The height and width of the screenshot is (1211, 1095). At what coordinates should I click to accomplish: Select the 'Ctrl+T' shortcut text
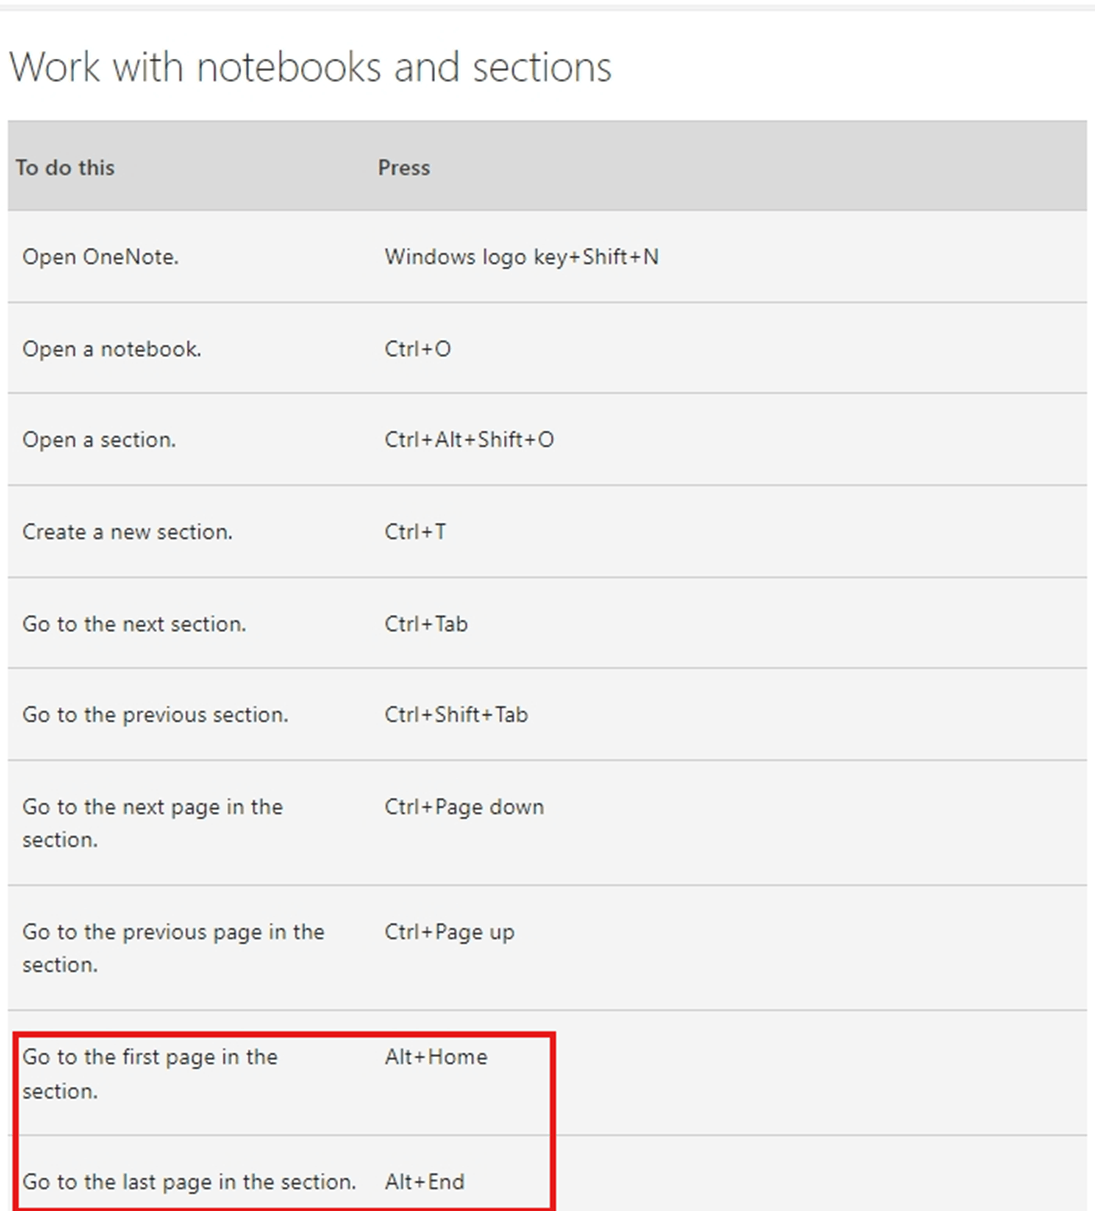pyautogui.click(x=413, y=531)
